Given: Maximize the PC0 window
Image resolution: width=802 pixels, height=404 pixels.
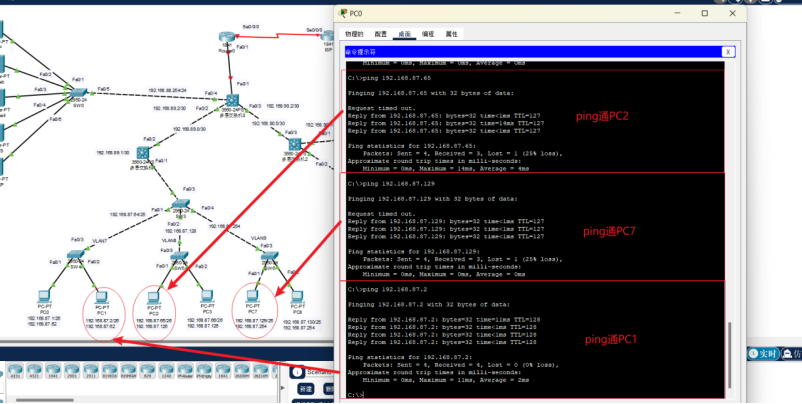Looking at the screenshot, I should 705,13.
